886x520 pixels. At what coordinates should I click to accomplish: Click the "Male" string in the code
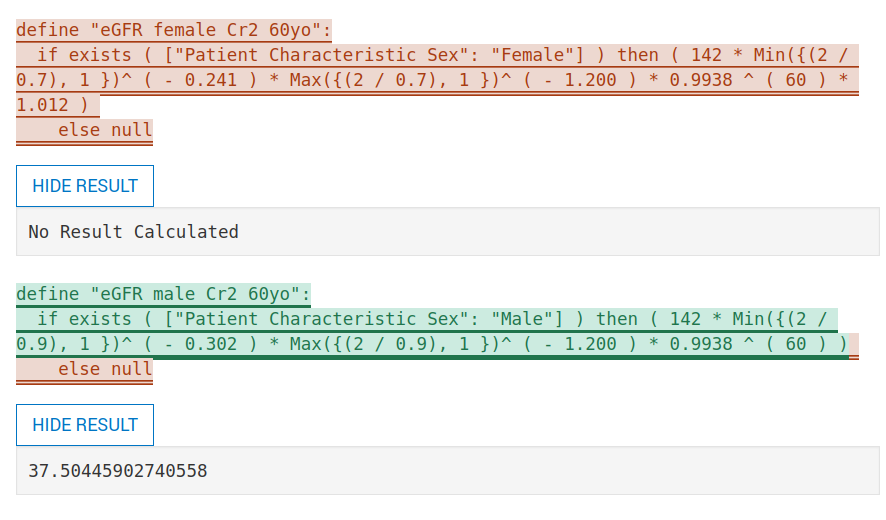[x=522, y=319]
